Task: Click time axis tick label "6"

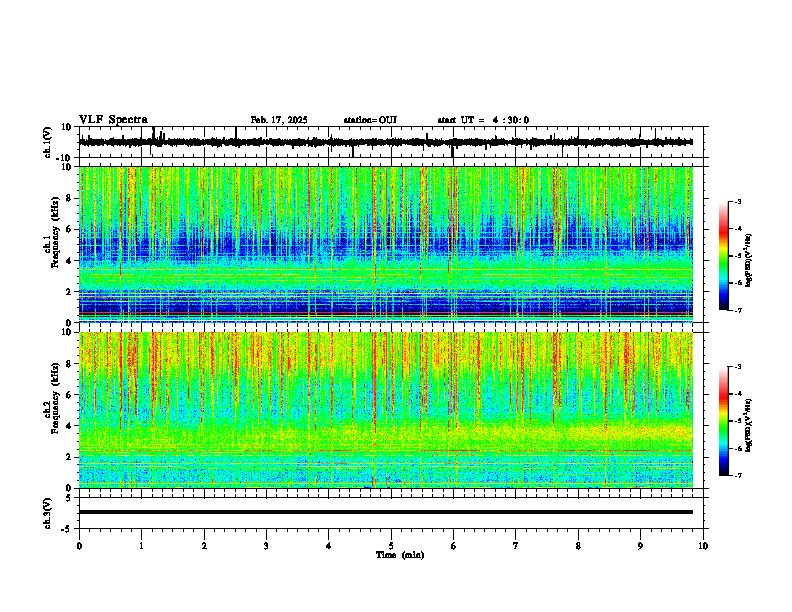Action: pyautogui.click(x=454, y=546)
